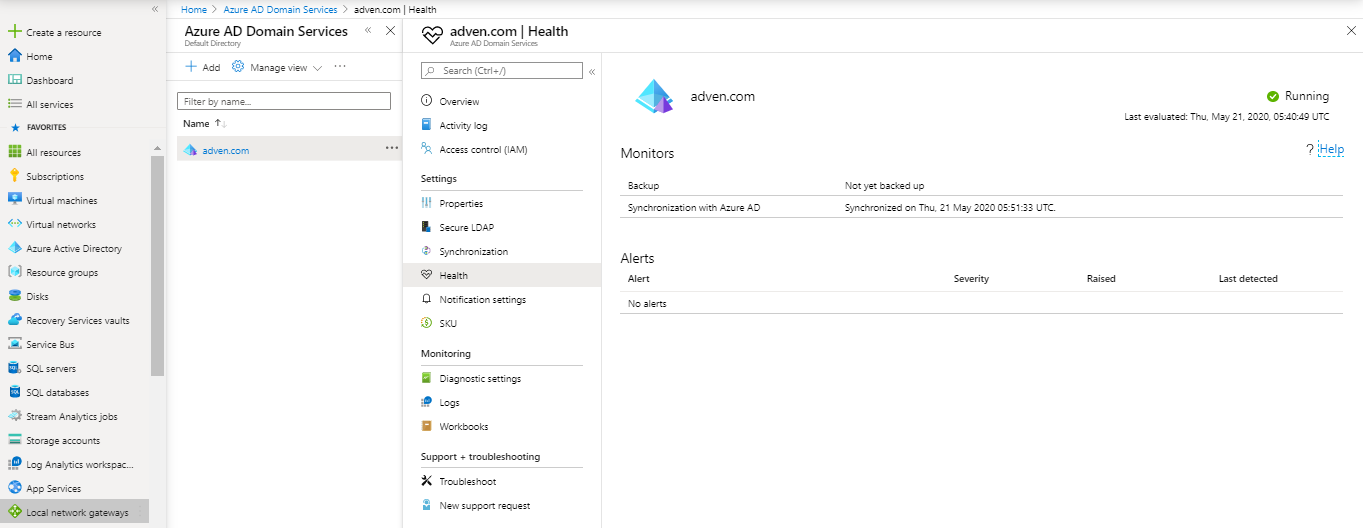Open the SKU page
1363x528 pixels.
(447, 324)
